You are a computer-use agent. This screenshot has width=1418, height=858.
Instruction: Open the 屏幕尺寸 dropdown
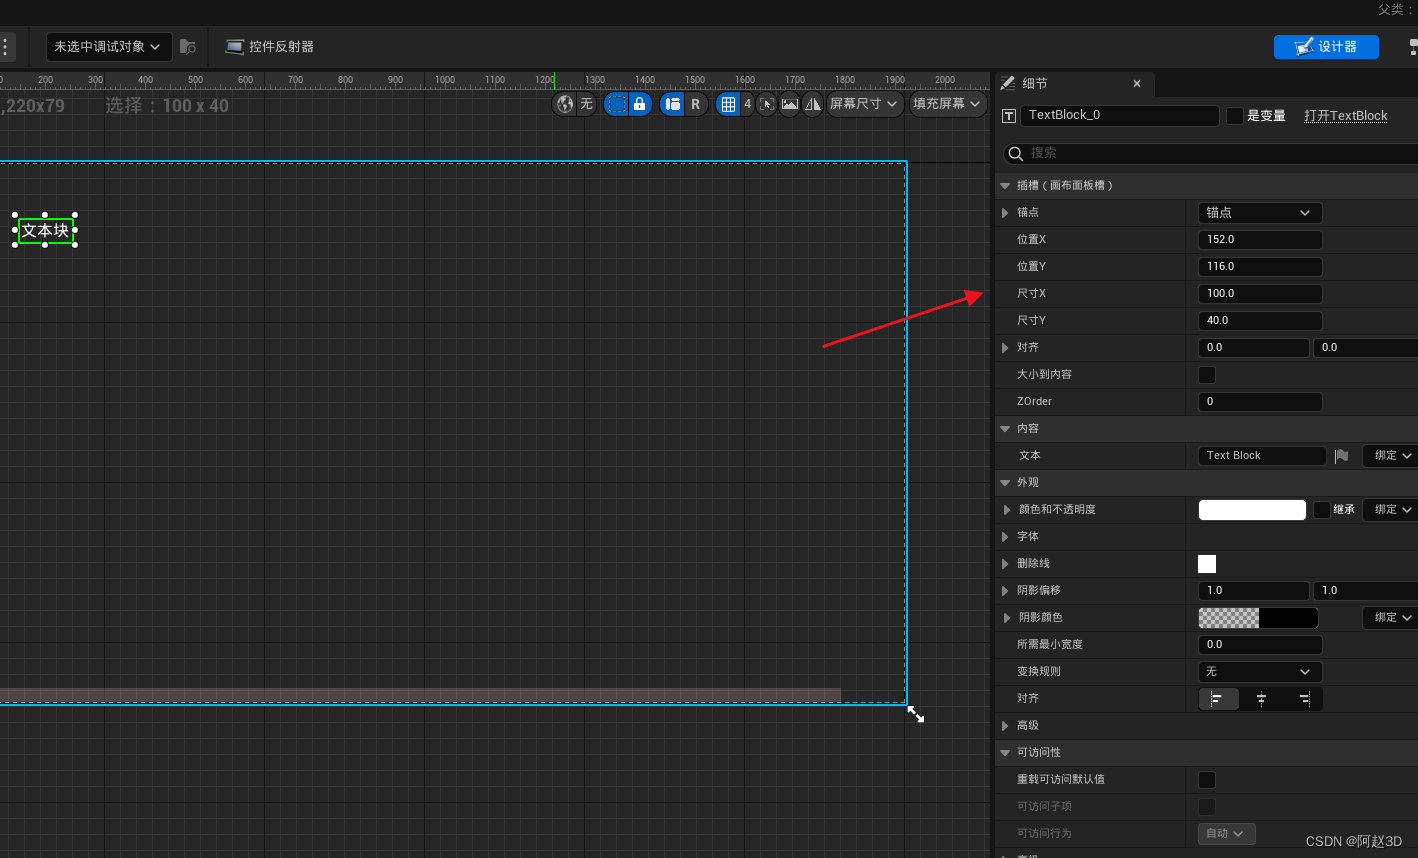tap(864, 104)
